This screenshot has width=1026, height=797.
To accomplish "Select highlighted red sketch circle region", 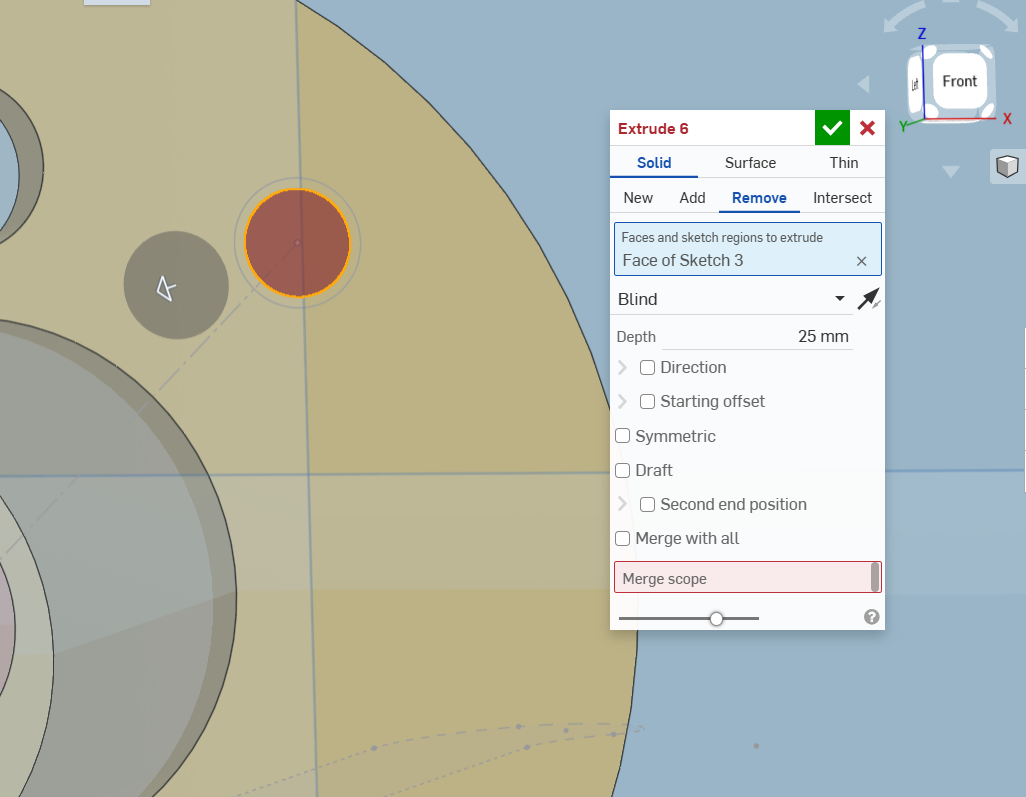I will tap(298, 243).
